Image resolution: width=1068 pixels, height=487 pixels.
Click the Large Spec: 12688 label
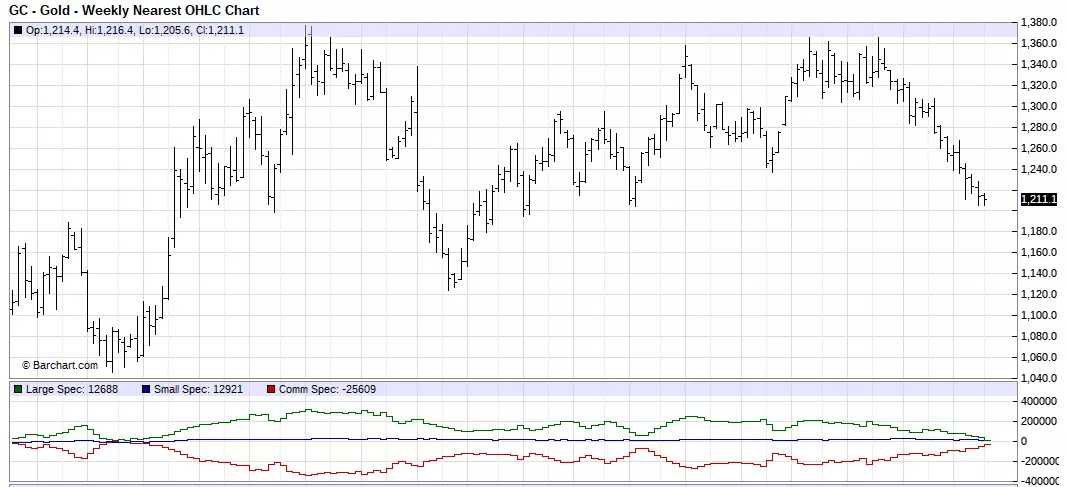click(72, 390)
